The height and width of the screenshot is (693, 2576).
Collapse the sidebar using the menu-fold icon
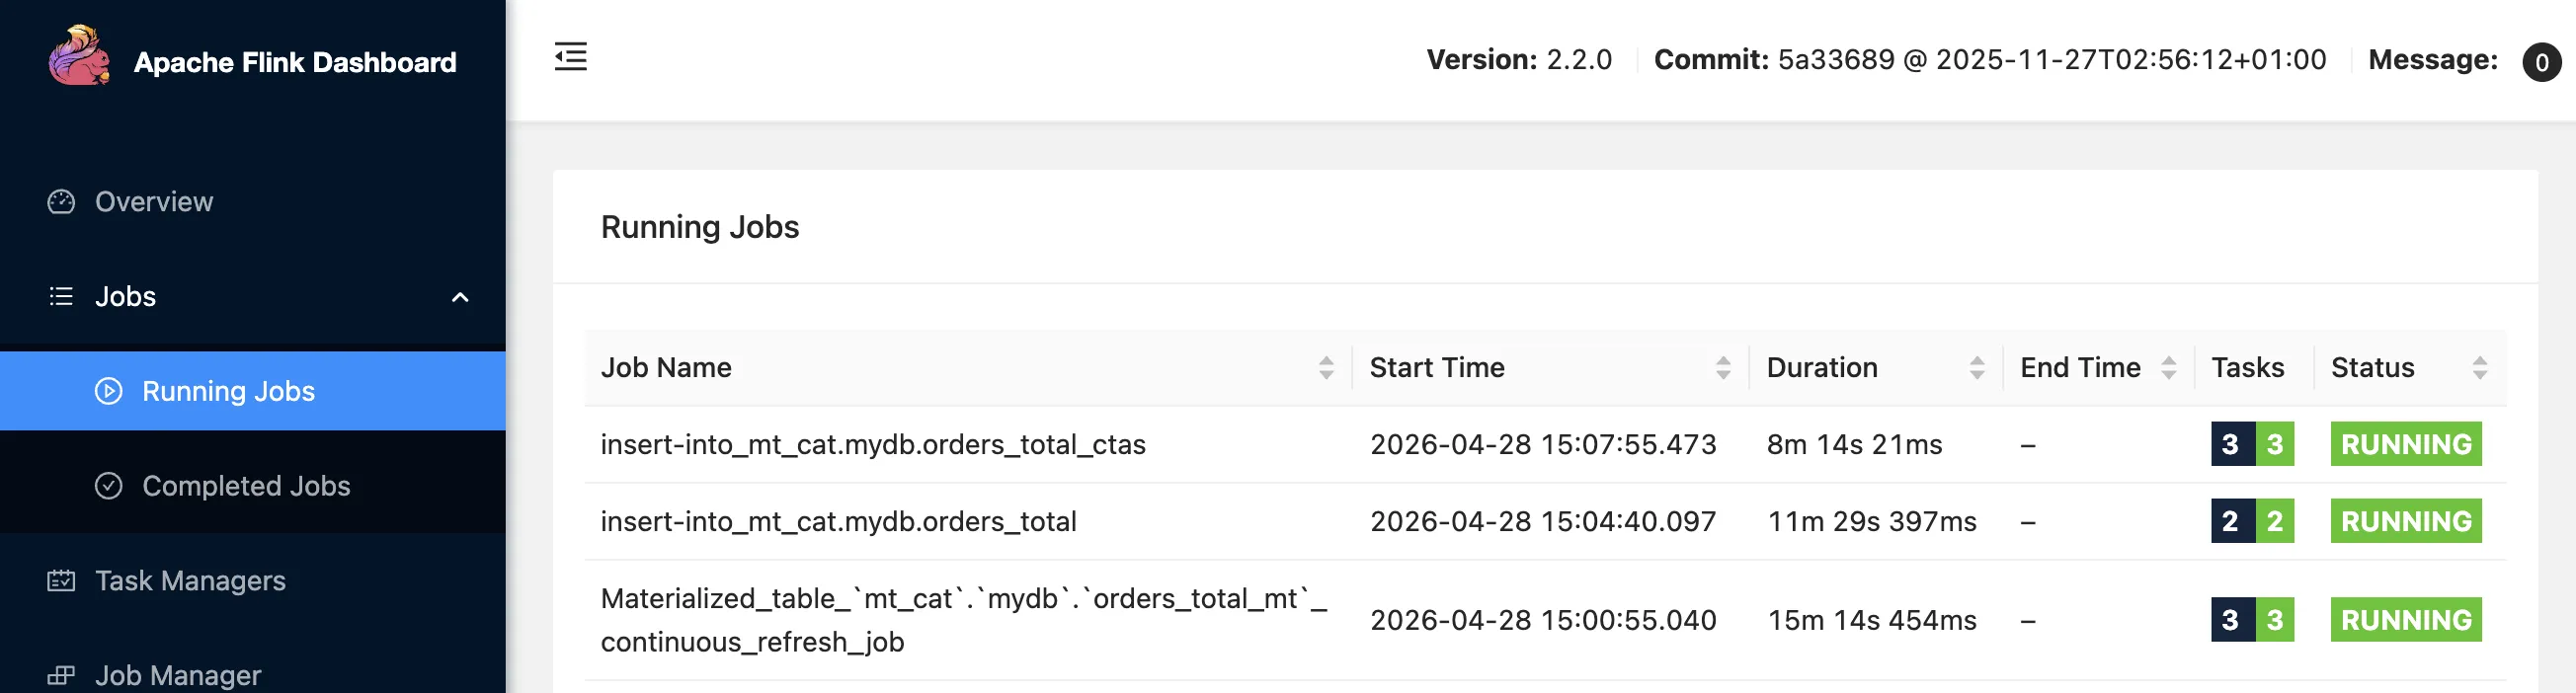[570, 57]
